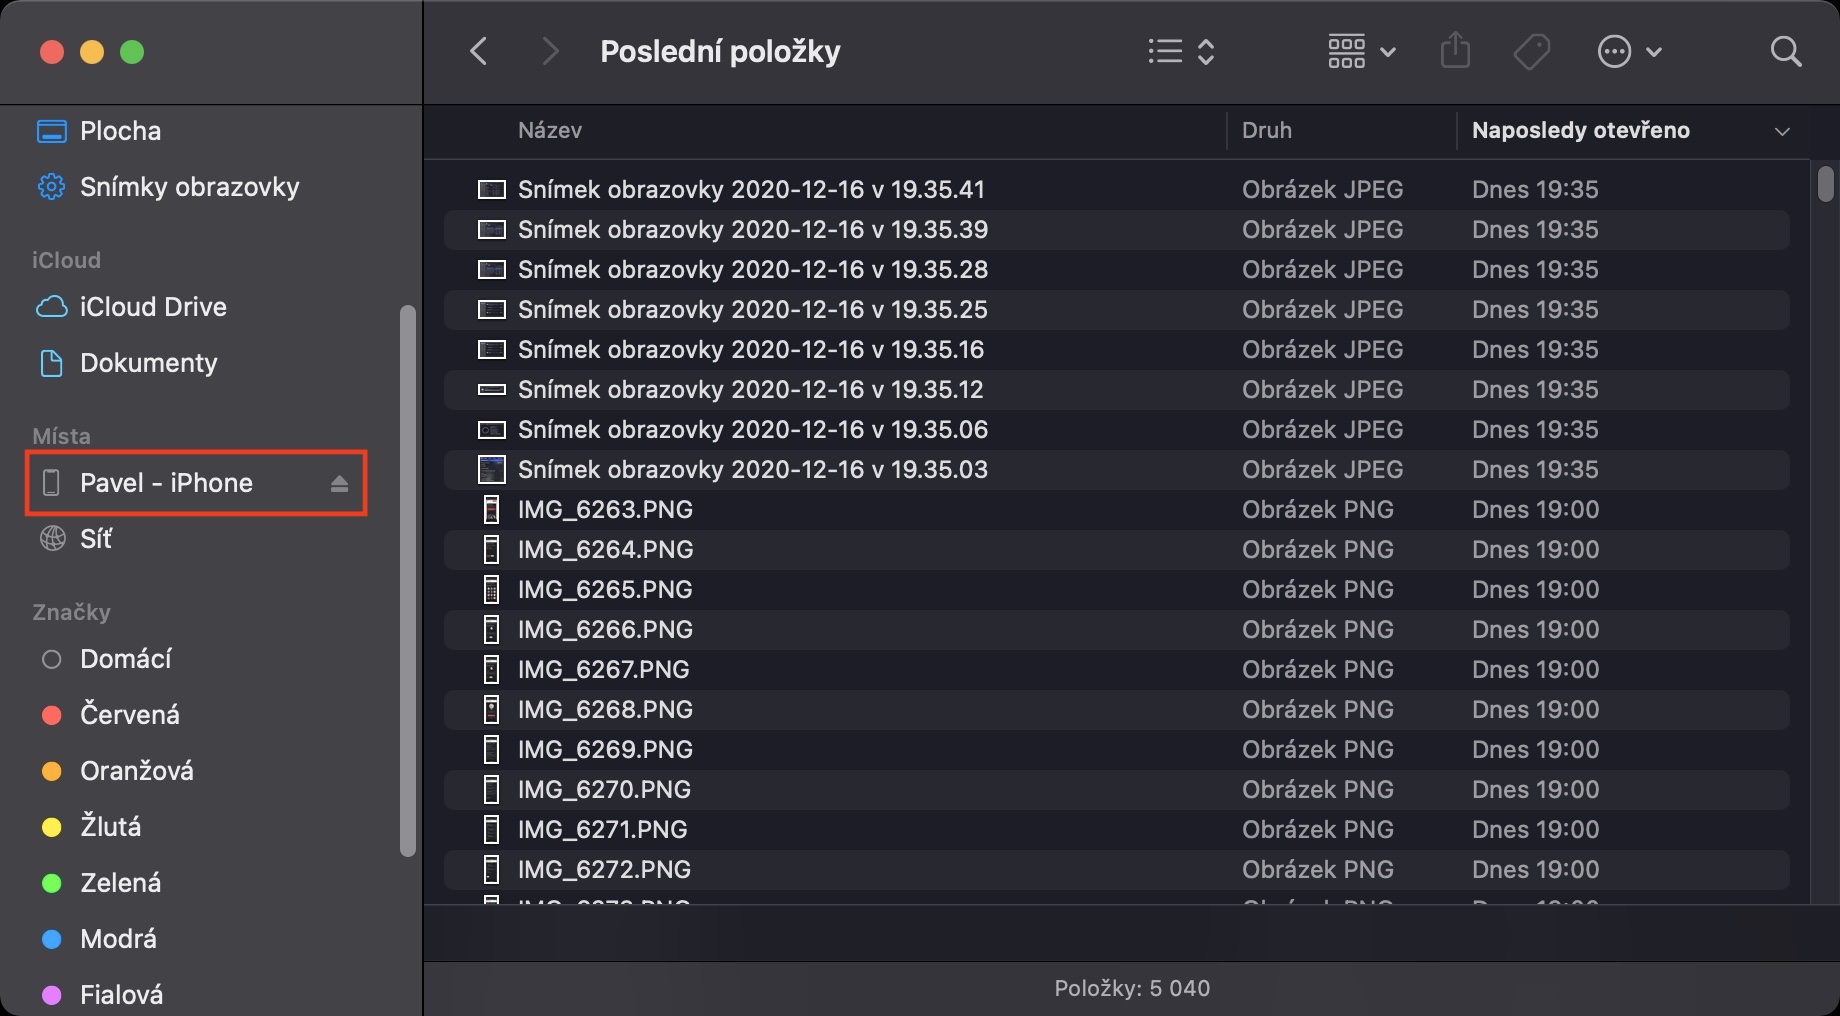The width and height of the screenshot is (1840, 1016).
Task: Eject the Pavel - iPhone device
Action: point(339,484)
